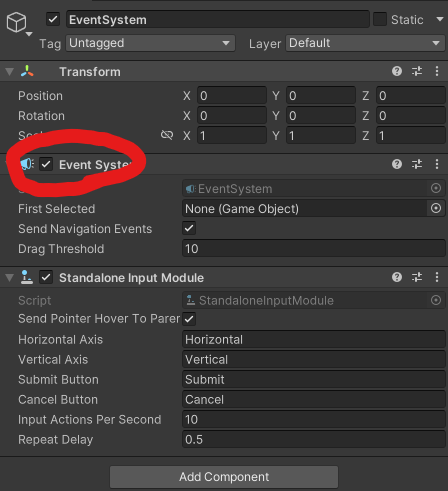
Task: Disable Standalone Input Module checkbox
Action: (46, 277)
